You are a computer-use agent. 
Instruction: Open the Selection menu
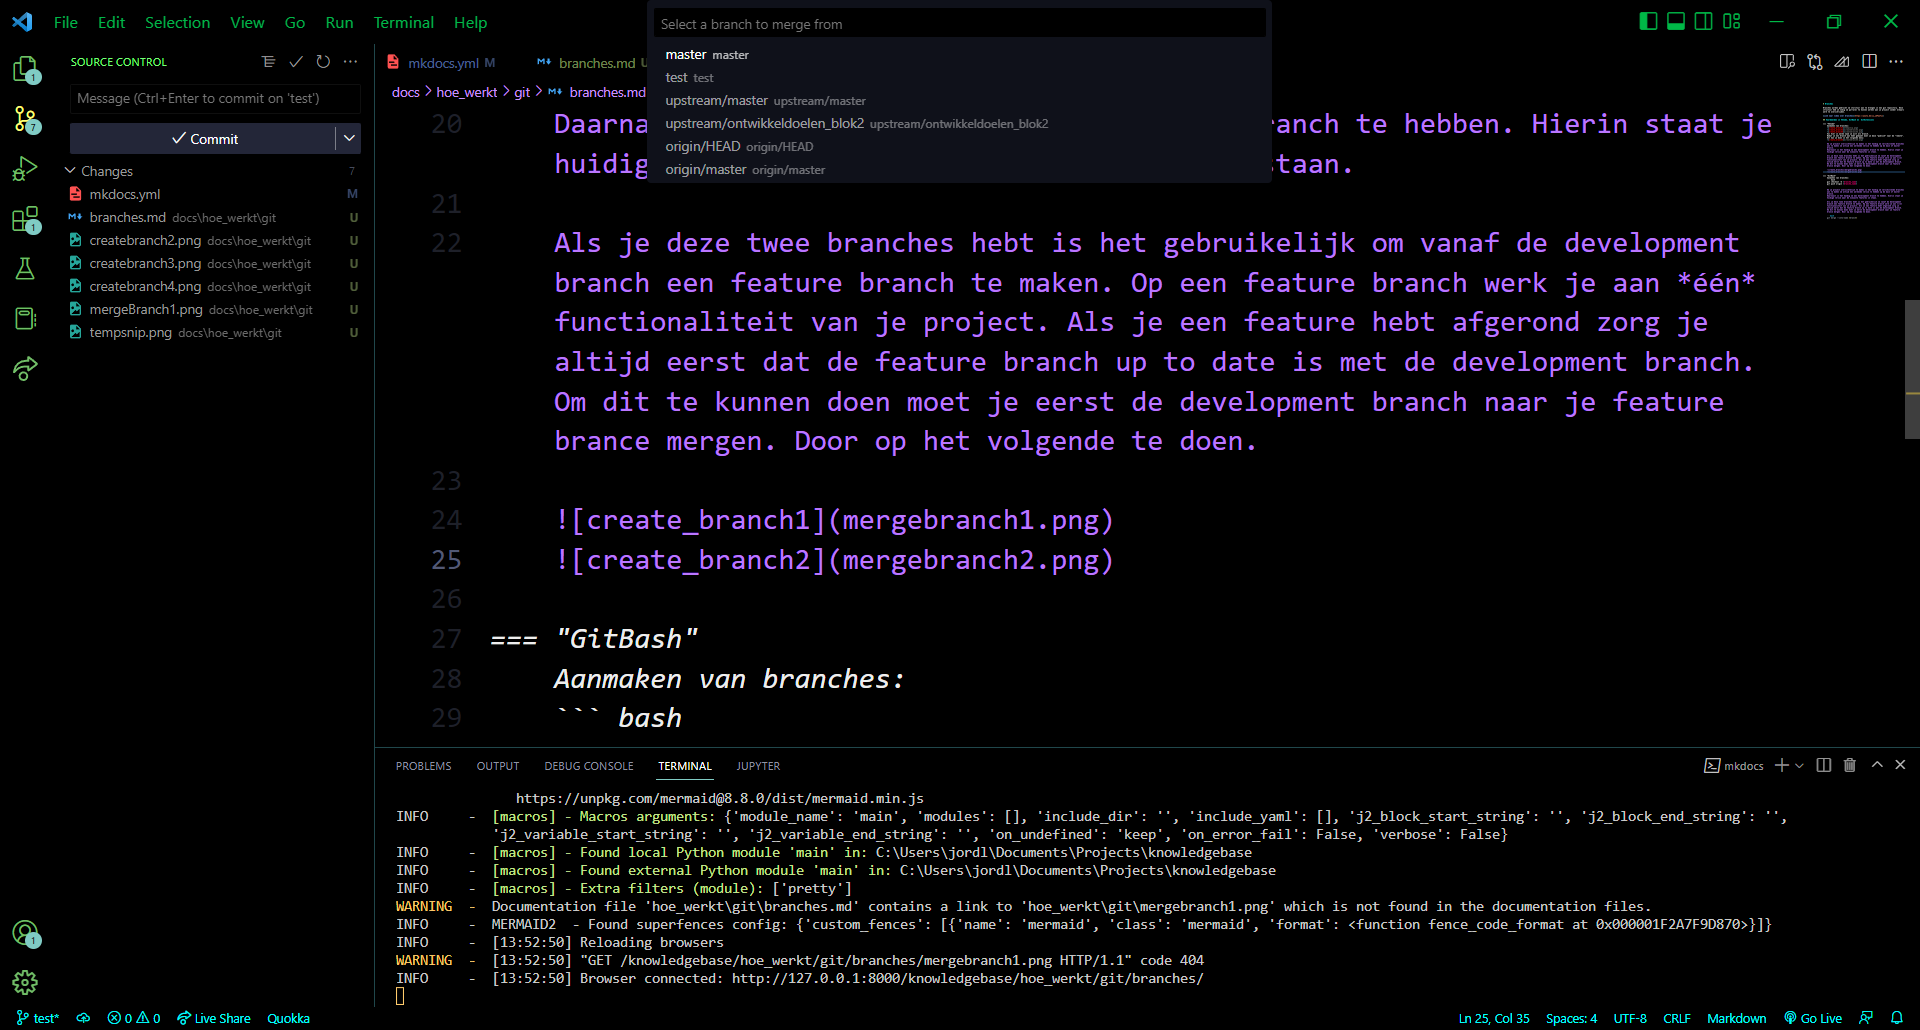pyautogui.click(x=177, y=22)
